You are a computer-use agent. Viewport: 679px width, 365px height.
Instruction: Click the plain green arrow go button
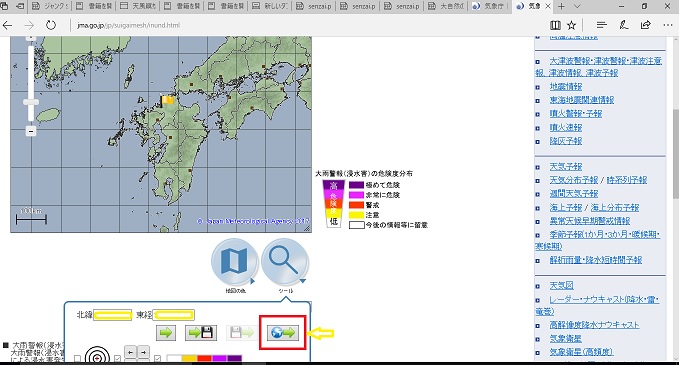166,333
